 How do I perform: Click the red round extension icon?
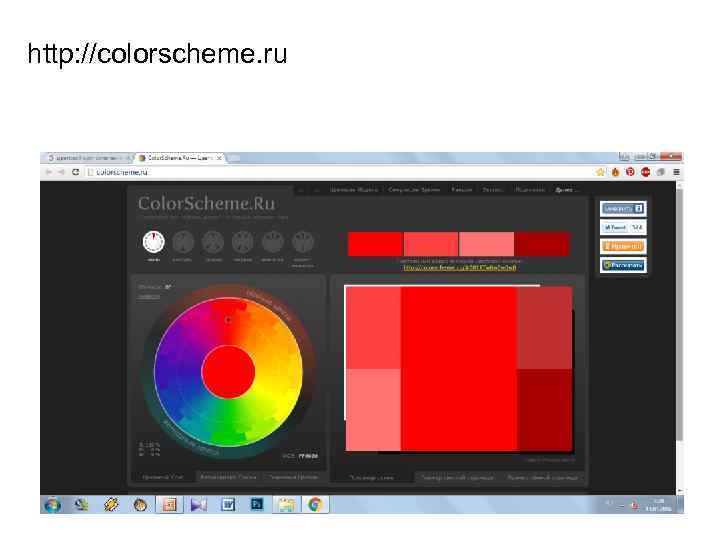click(x=645, y=172)
